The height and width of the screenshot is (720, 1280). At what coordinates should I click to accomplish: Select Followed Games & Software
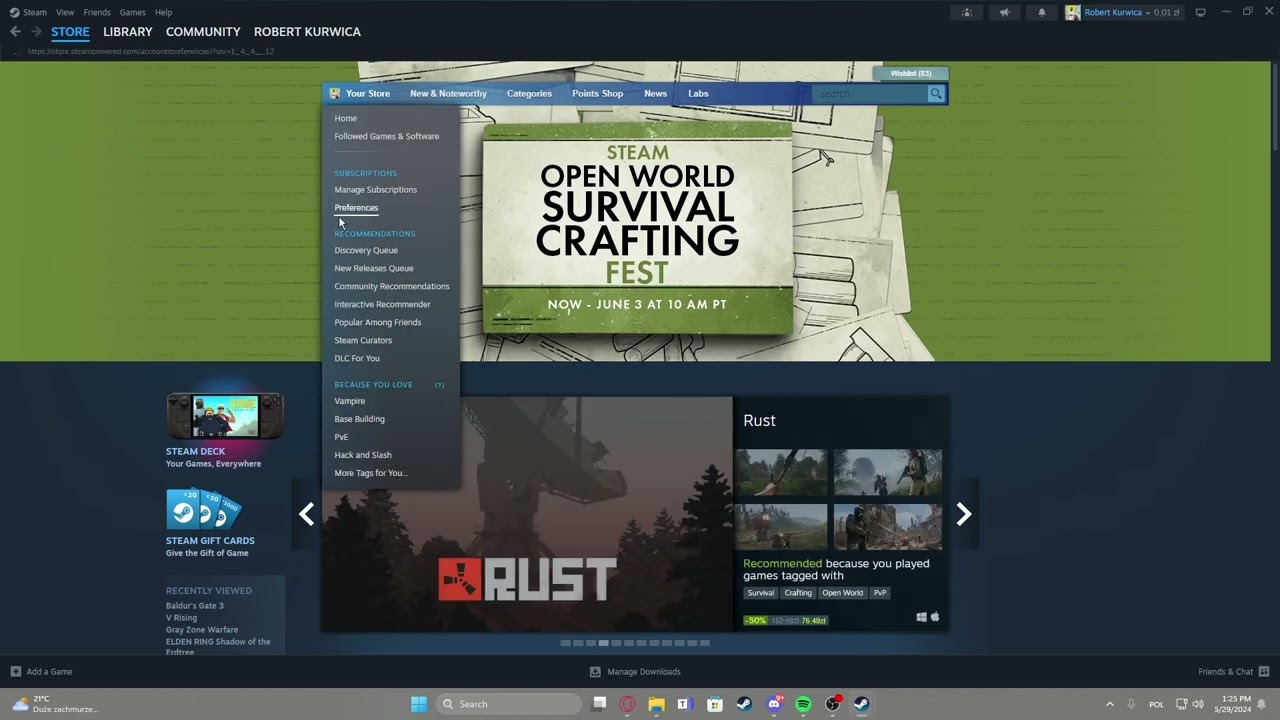point(386,136)
